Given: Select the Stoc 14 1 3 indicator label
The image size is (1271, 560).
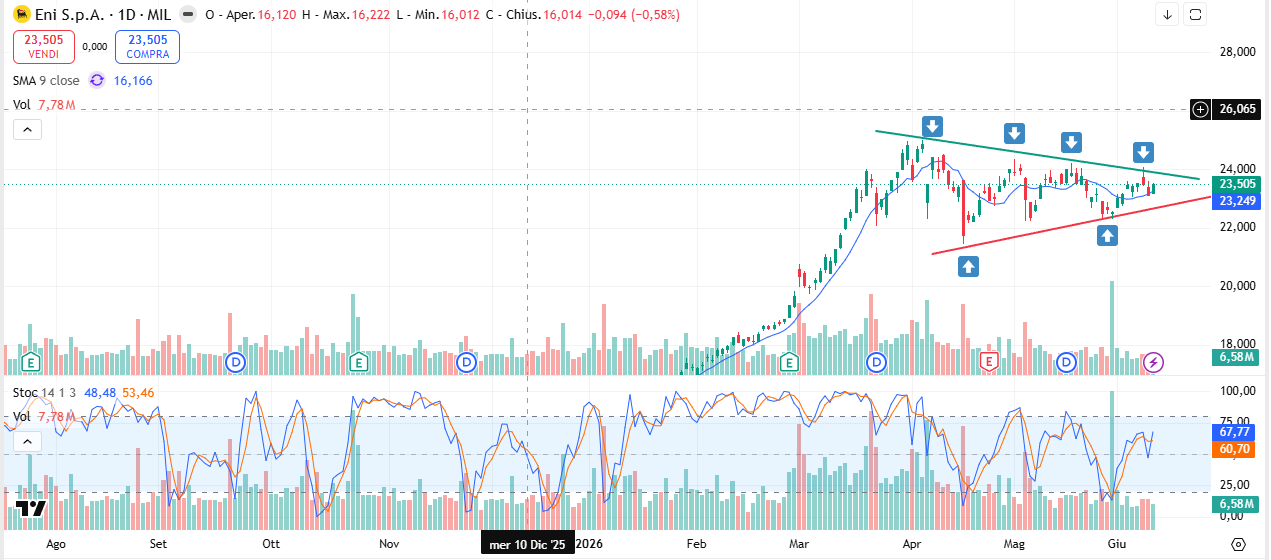Looking at the screenshot, I should pos(46,393).
